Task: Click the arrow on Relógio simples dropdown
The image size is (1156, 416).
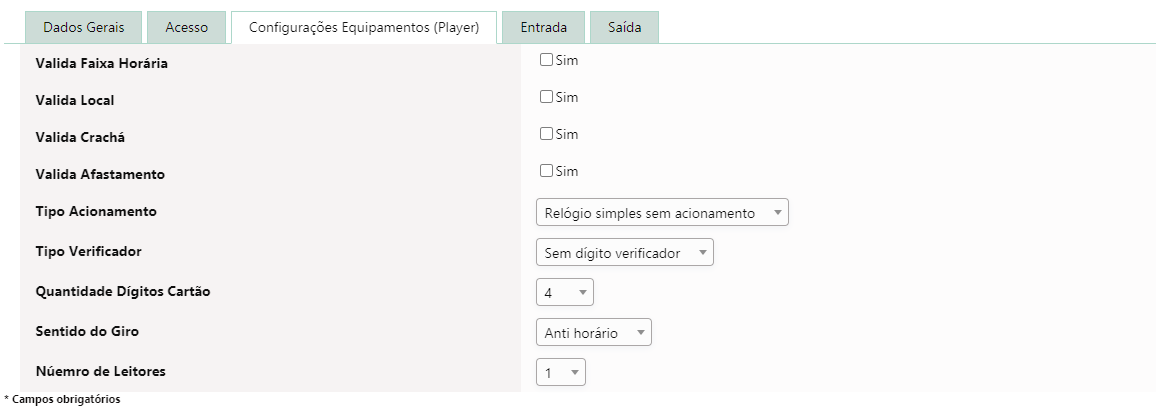Action: click(777, 213)
